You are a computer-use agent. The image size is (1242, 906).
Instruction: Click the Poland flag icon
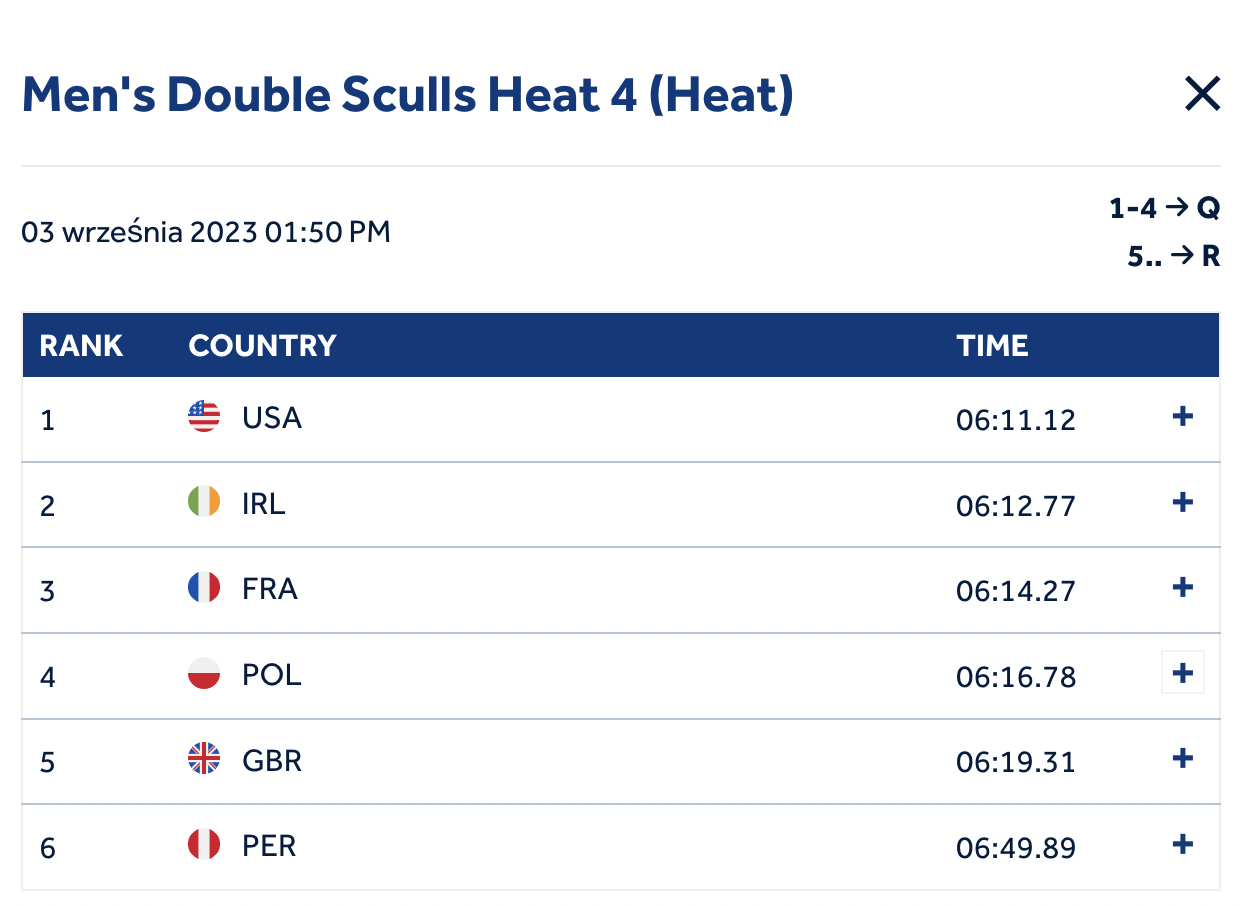tap(204, 673)
